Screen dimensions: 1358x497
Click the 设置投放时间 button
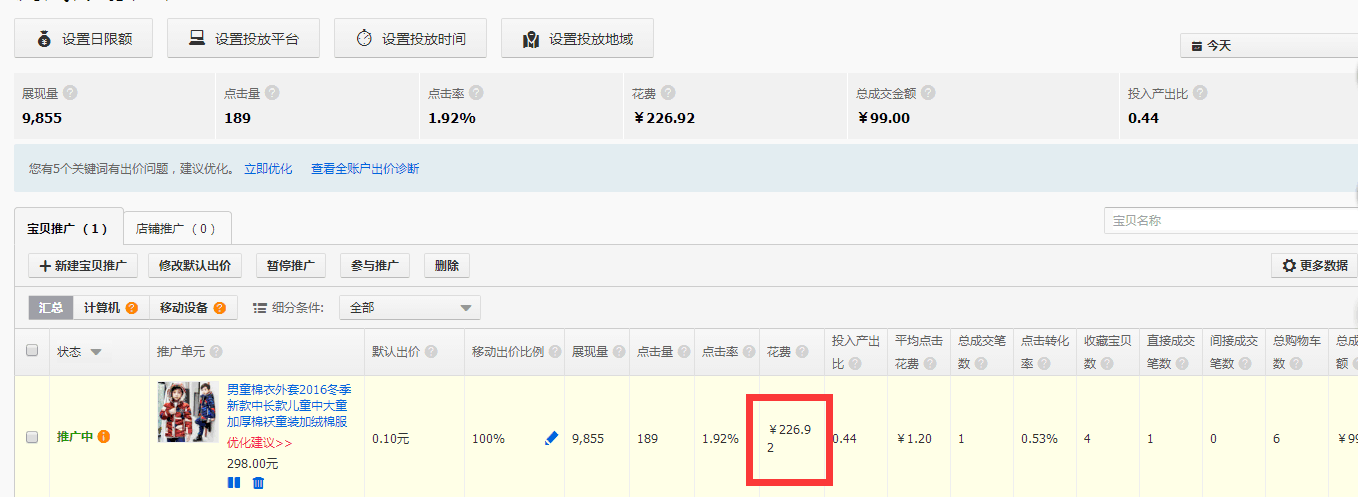[411, 39]
